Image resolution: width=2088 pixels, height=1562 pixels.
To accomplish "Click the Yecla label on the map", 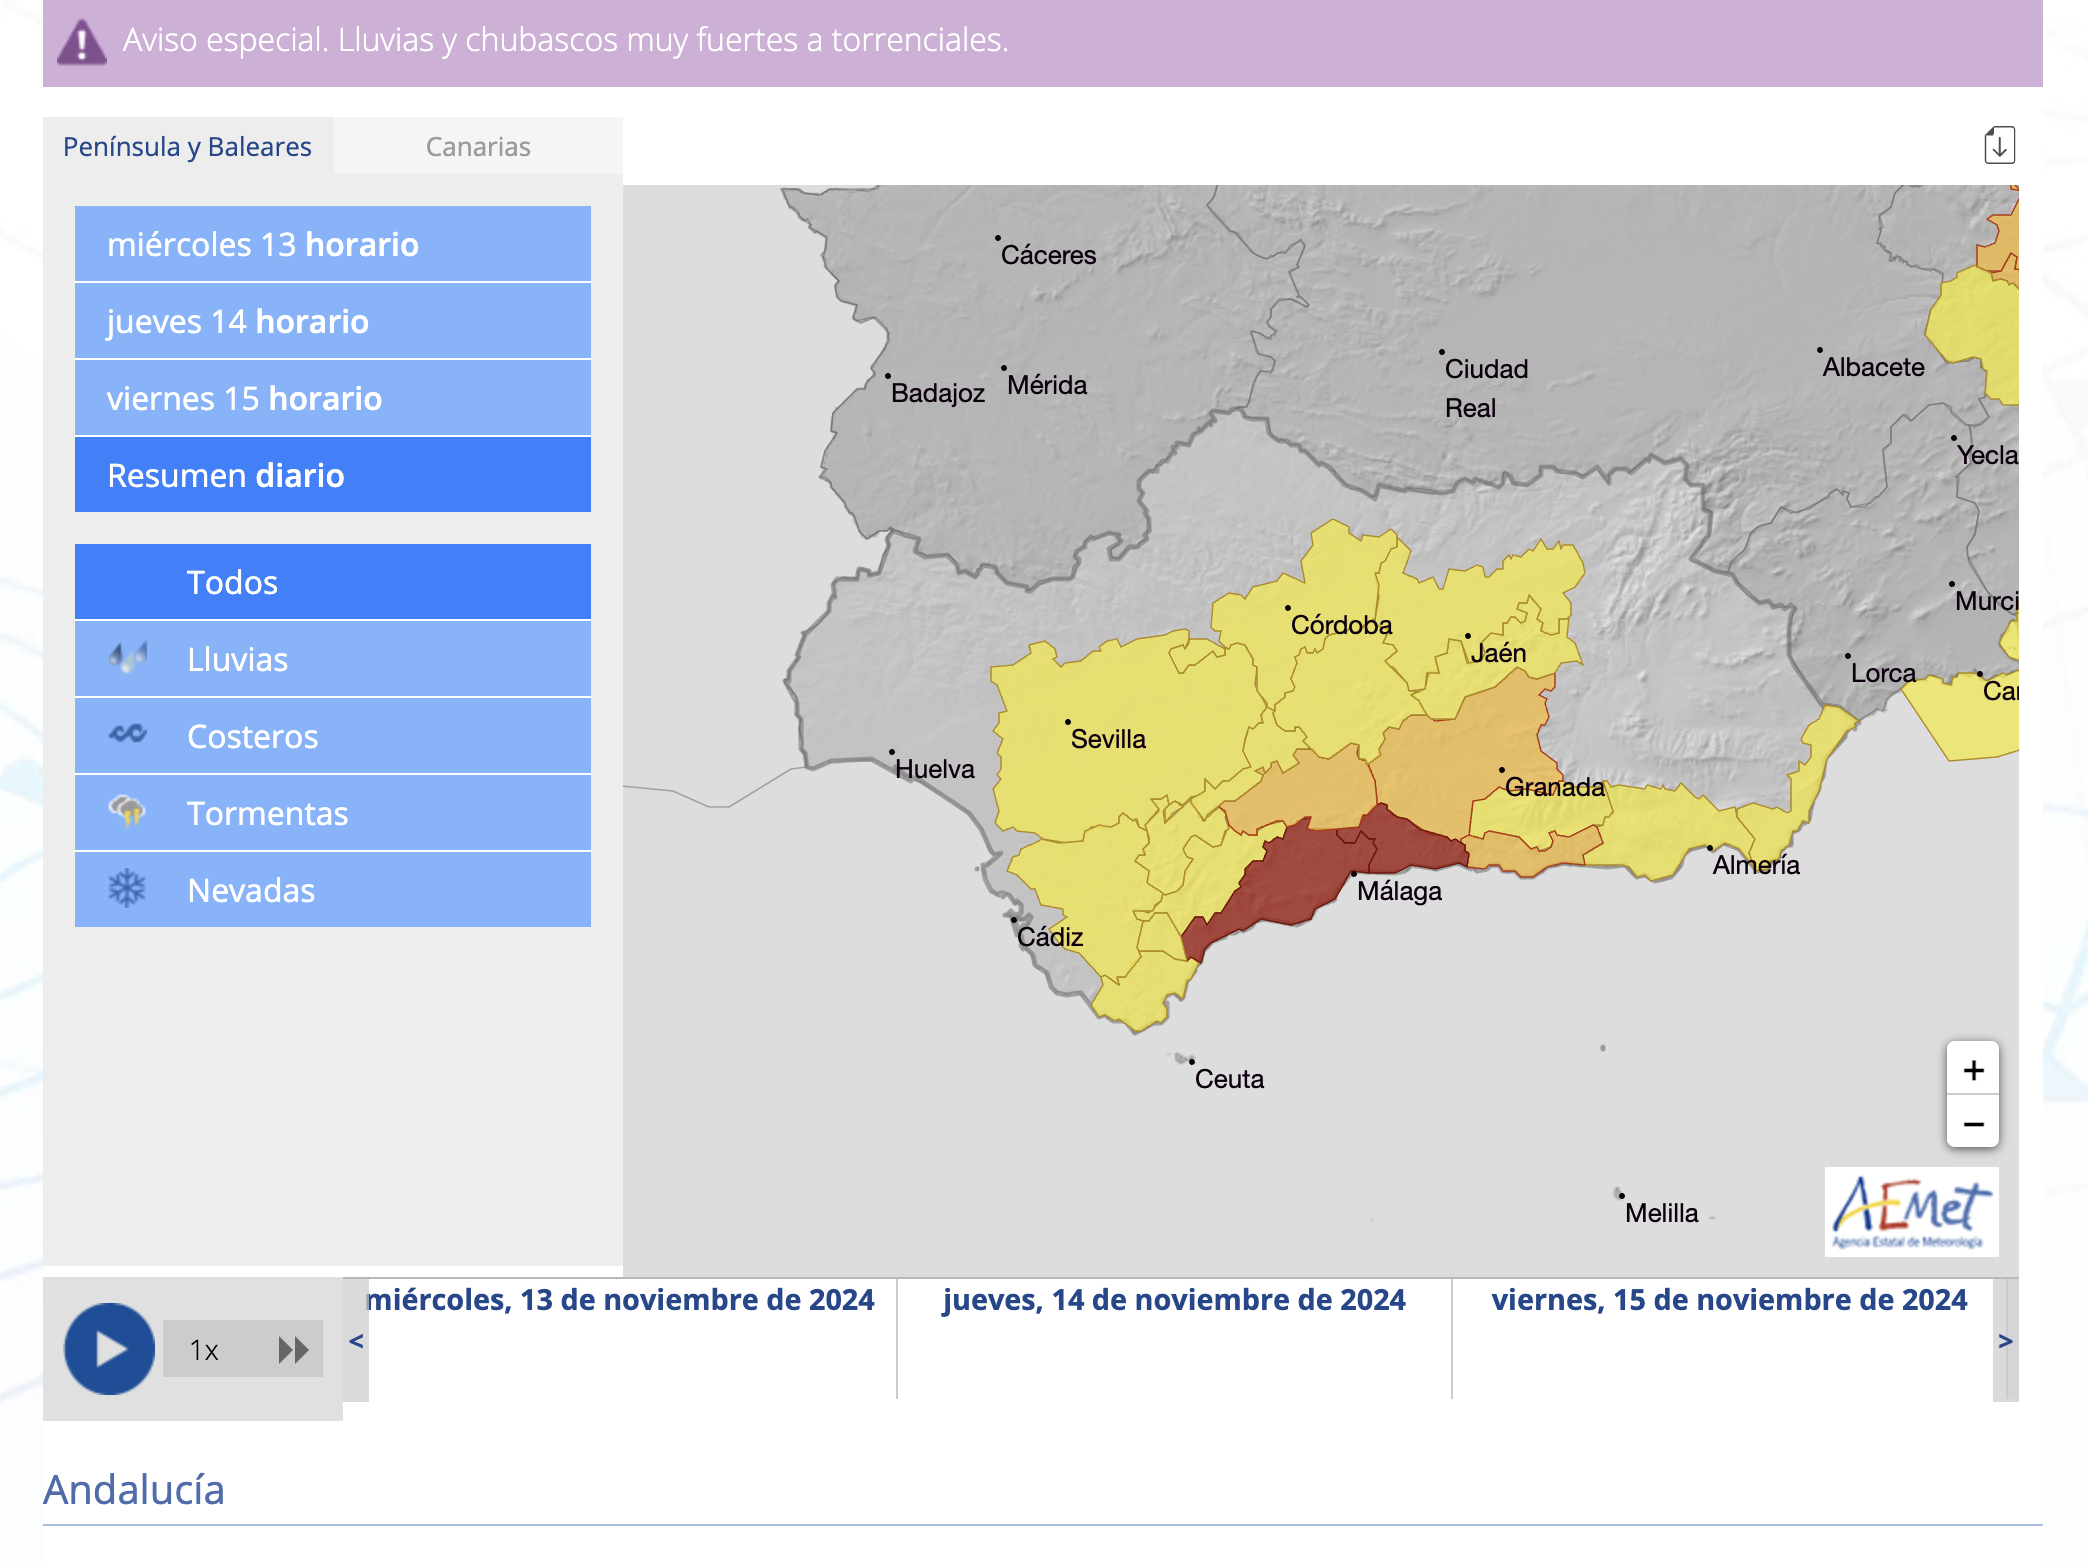I will pyautogui.click(x=1987, y=455).
